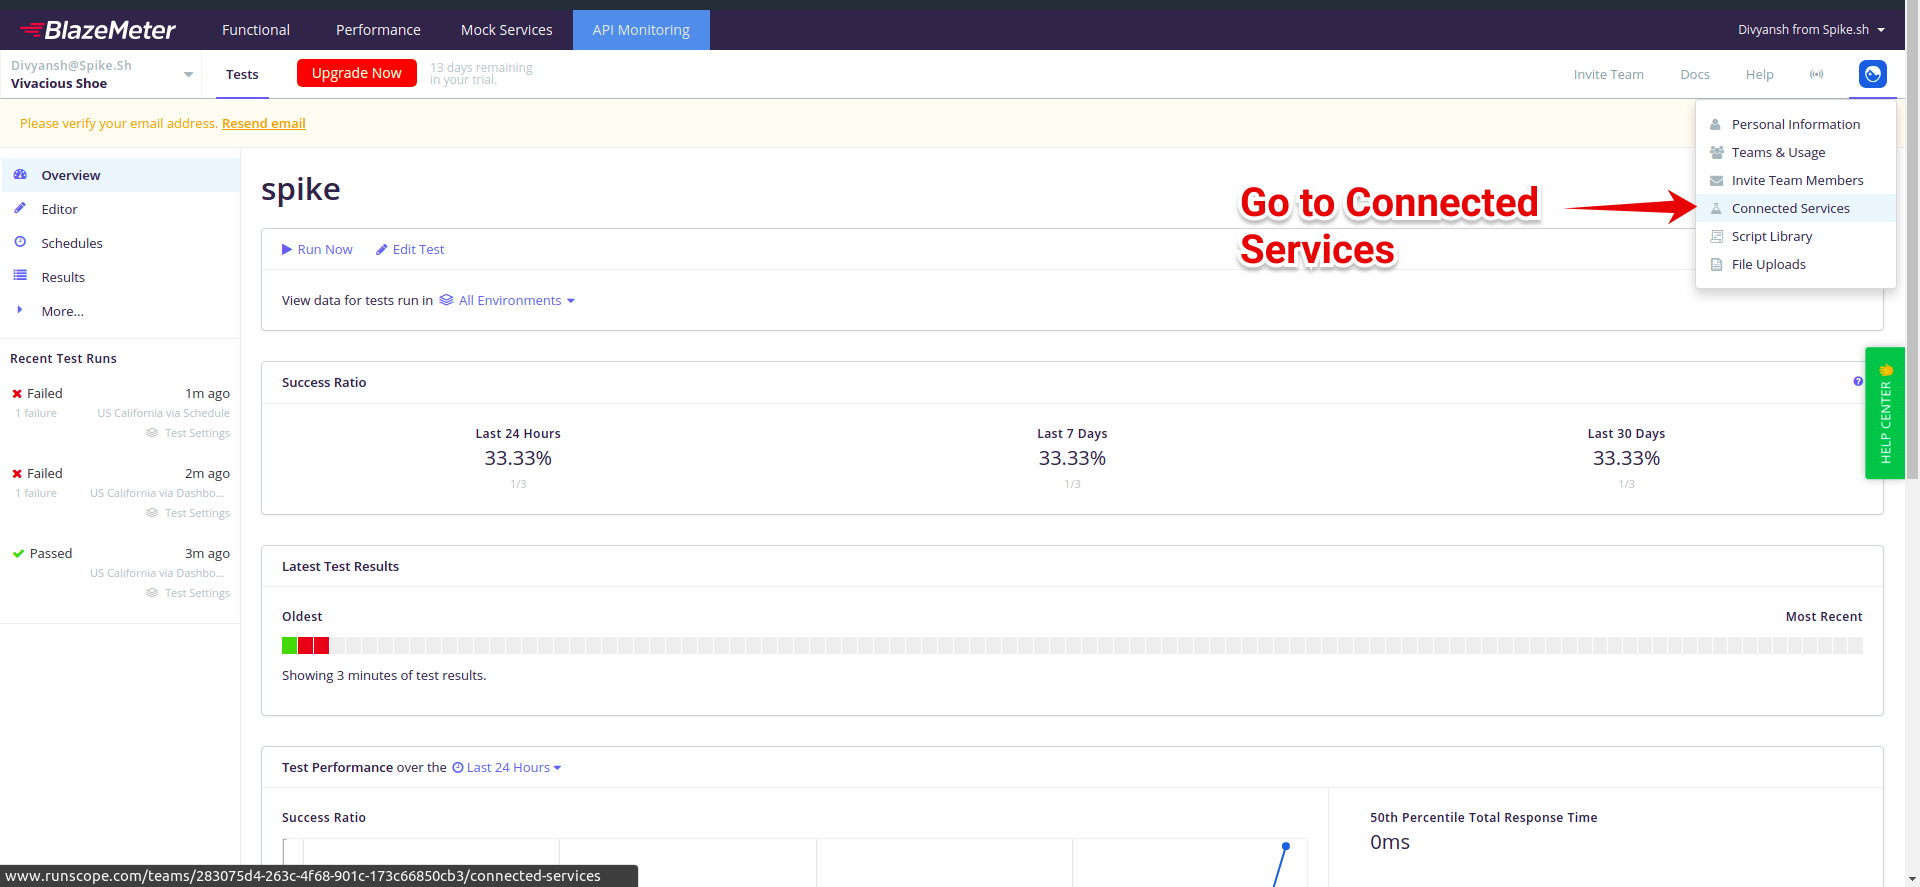Select the Tests tab
The image size is (1920, 887).
242,75
